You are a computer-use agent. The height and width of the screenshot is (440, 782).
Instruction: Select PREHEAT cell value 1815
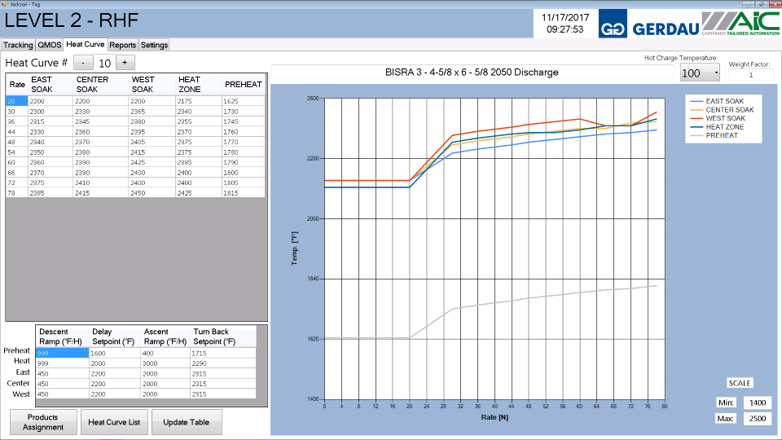243,193
